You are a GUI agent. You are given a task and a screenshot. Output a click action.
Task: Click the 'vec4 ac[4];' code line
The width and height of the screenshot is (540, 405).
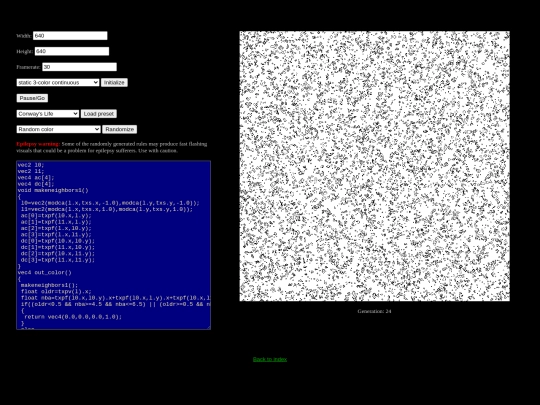coord(36,178)
